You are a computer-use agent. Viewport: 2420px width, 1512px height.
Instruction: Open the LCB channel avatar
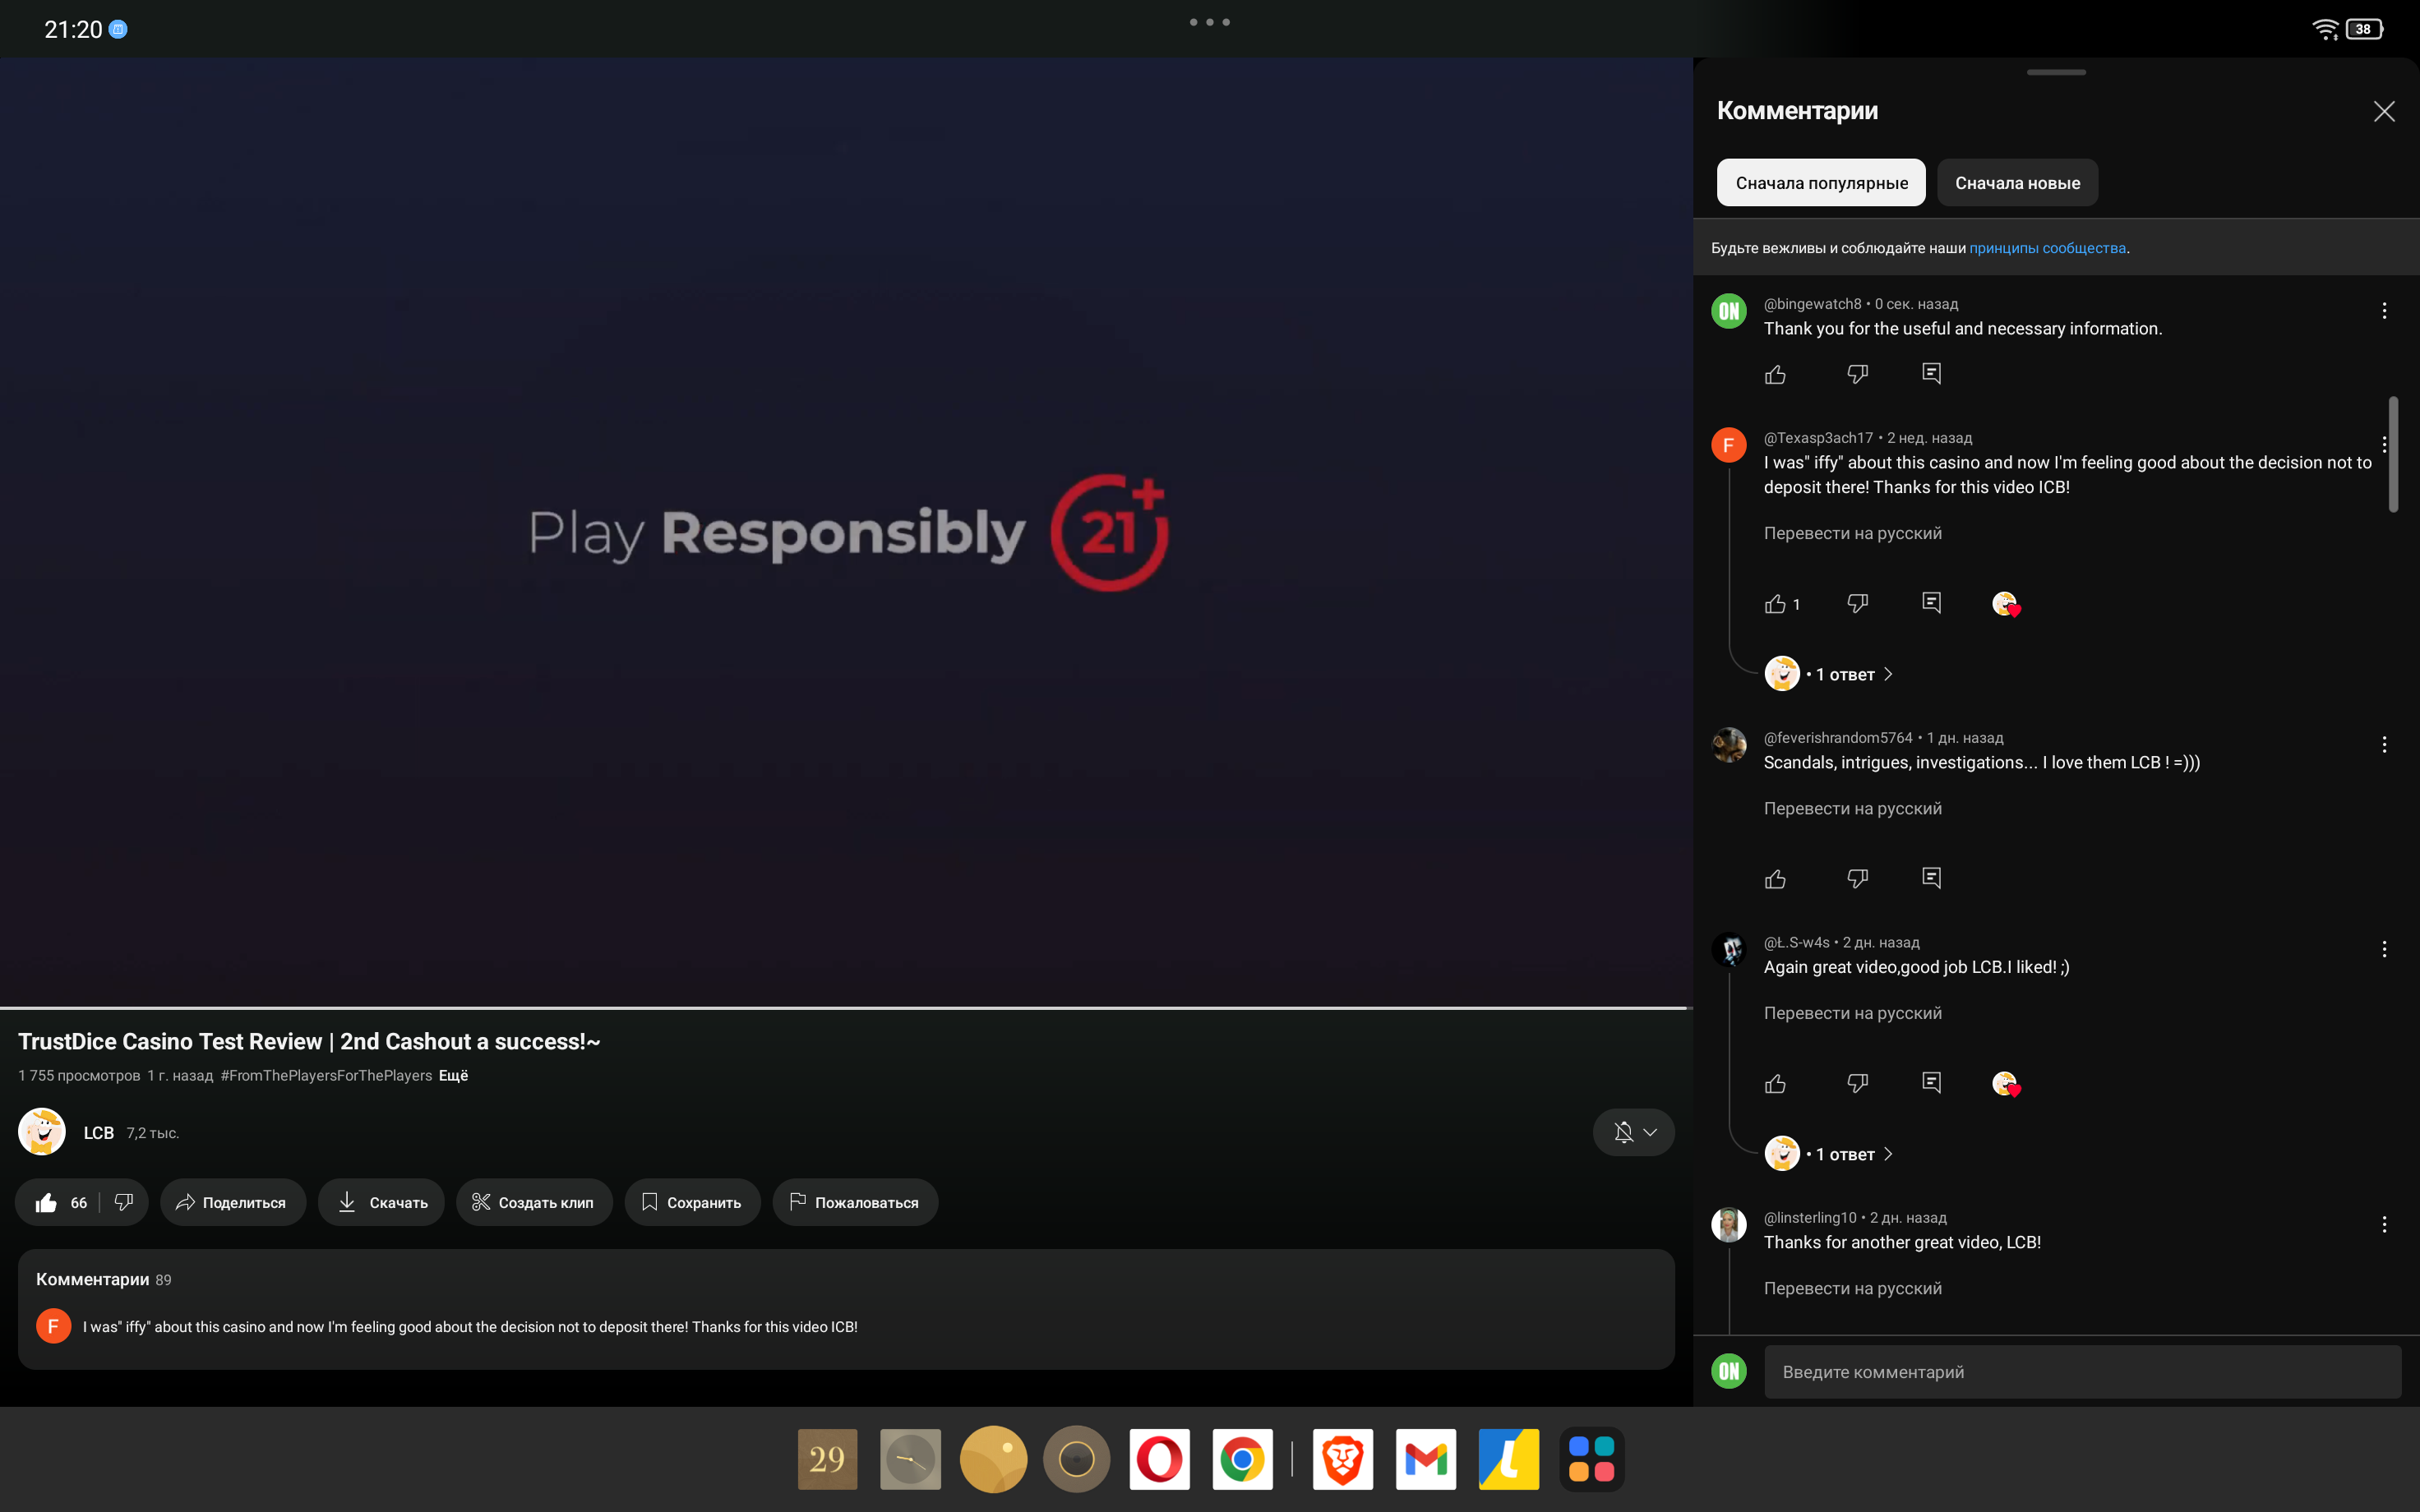(x=42, y=1132)
